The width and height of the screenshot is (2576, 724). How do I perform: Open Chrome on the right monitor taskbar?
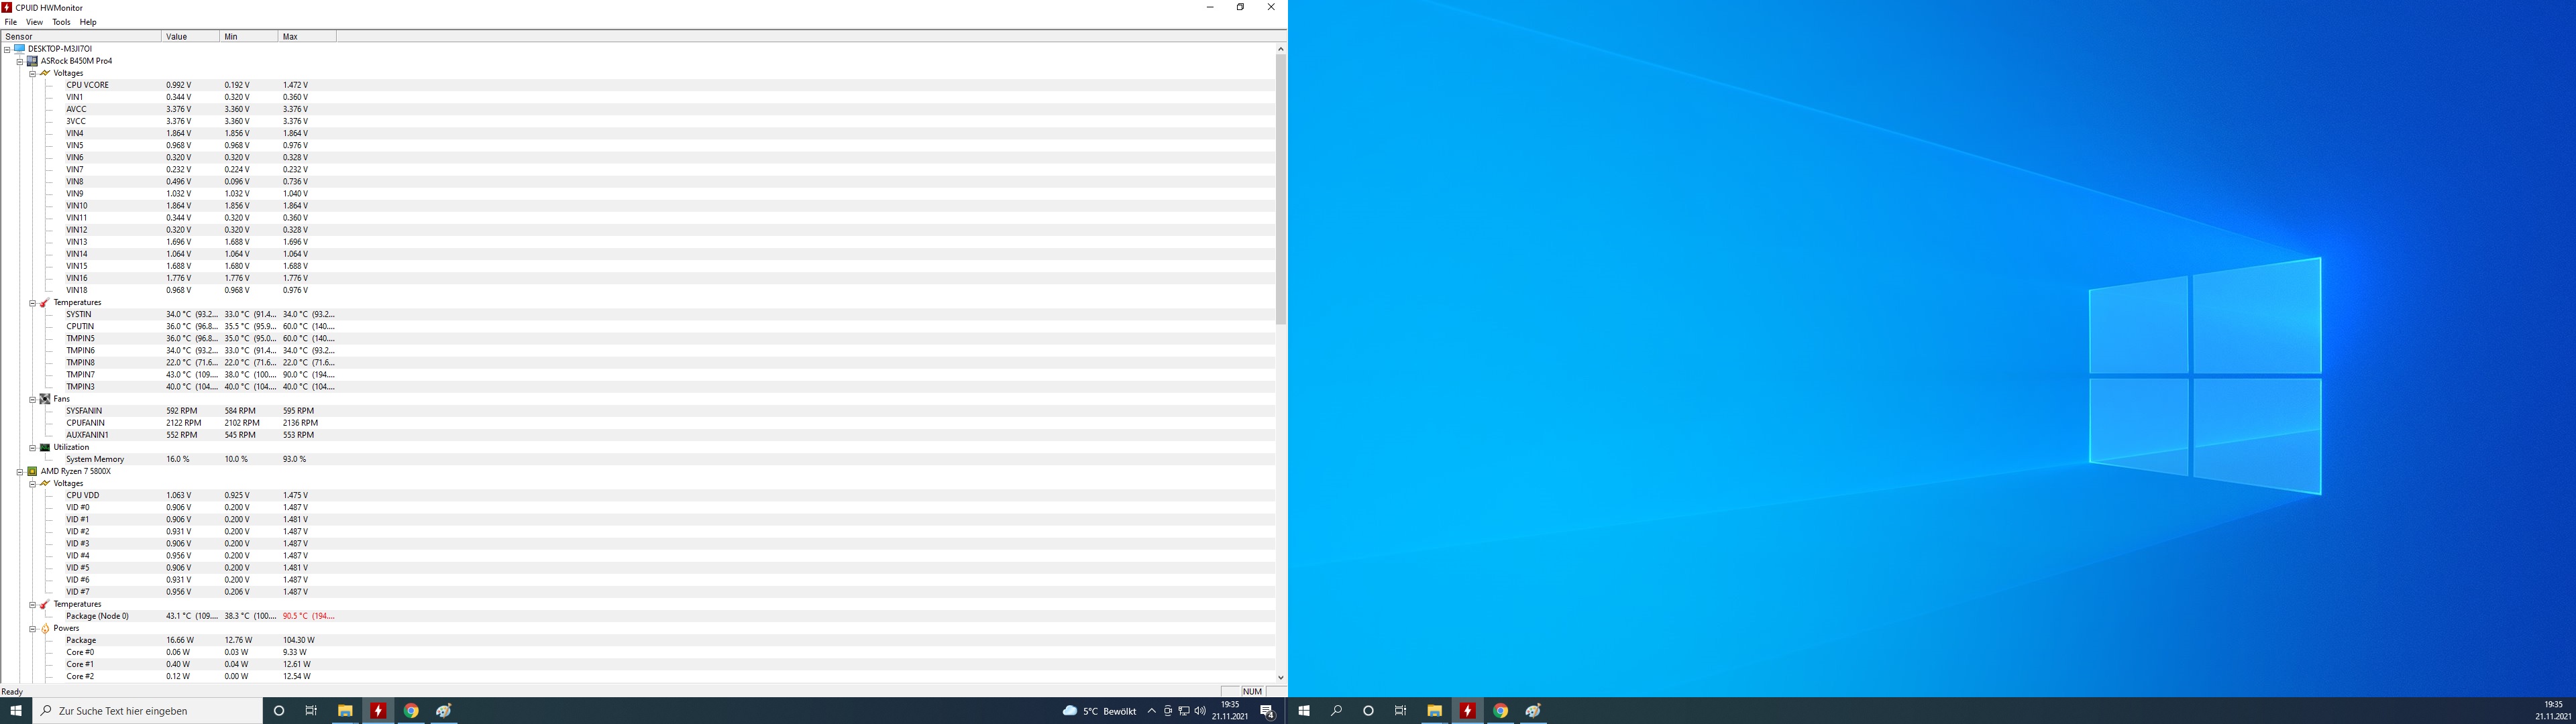(1500, 711)
